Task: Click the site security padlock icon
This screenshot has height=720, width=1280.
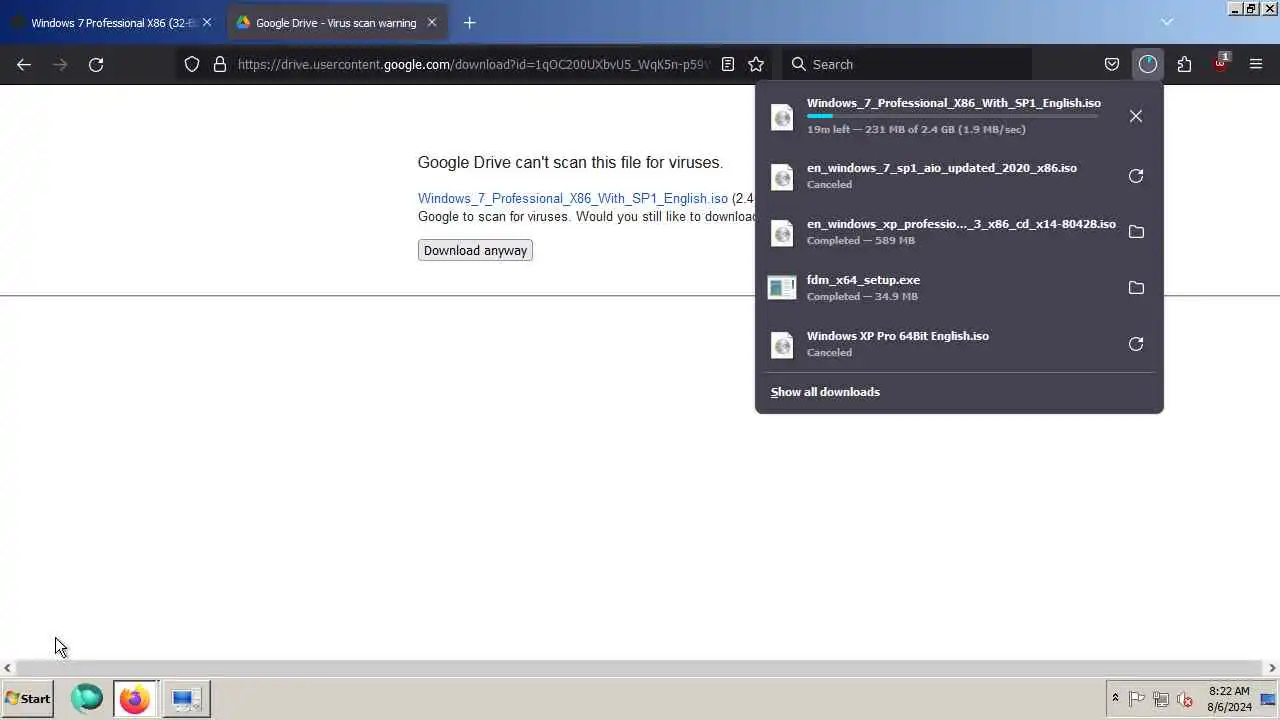Action: (220, 64)
